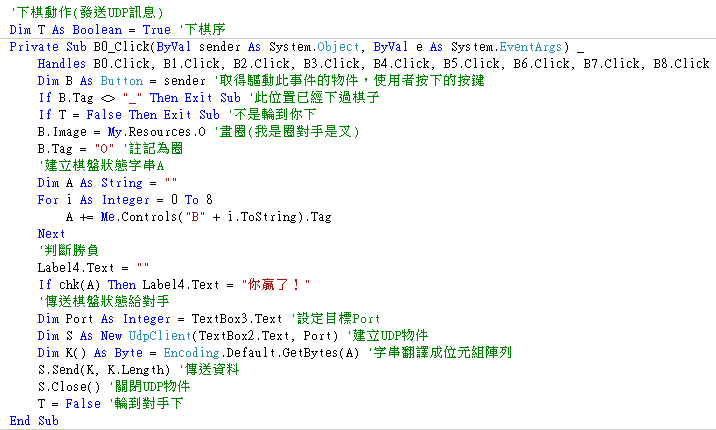Click 'A += Me.Controls' line

click(199, 217)
